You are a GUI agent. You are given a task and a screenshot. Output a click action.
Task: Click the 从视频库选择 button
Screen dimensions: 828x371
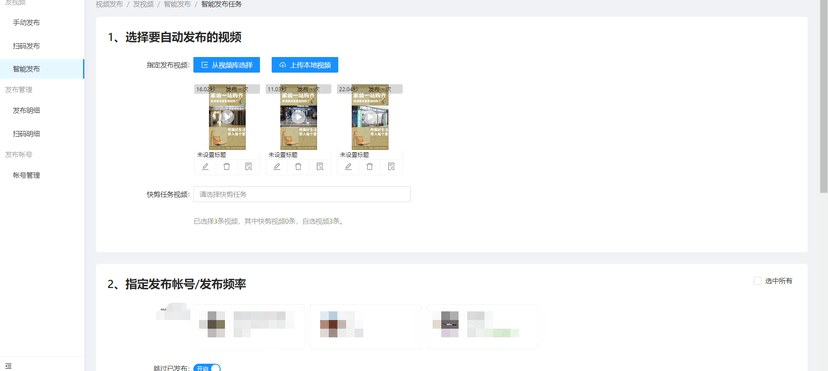227,65
